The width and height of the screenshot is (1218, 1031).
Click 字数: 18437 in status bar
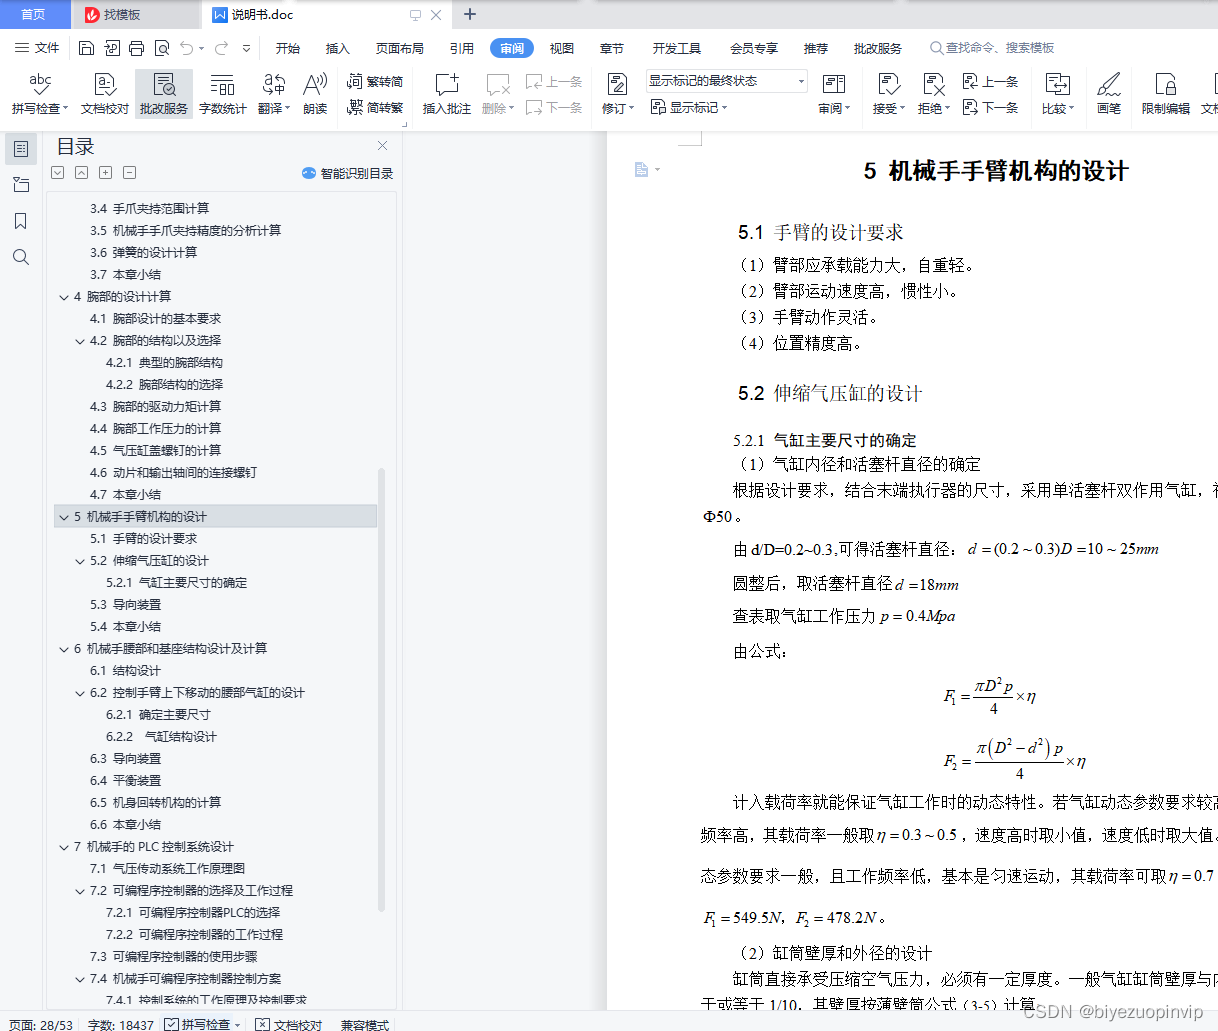click(121, 1024)
